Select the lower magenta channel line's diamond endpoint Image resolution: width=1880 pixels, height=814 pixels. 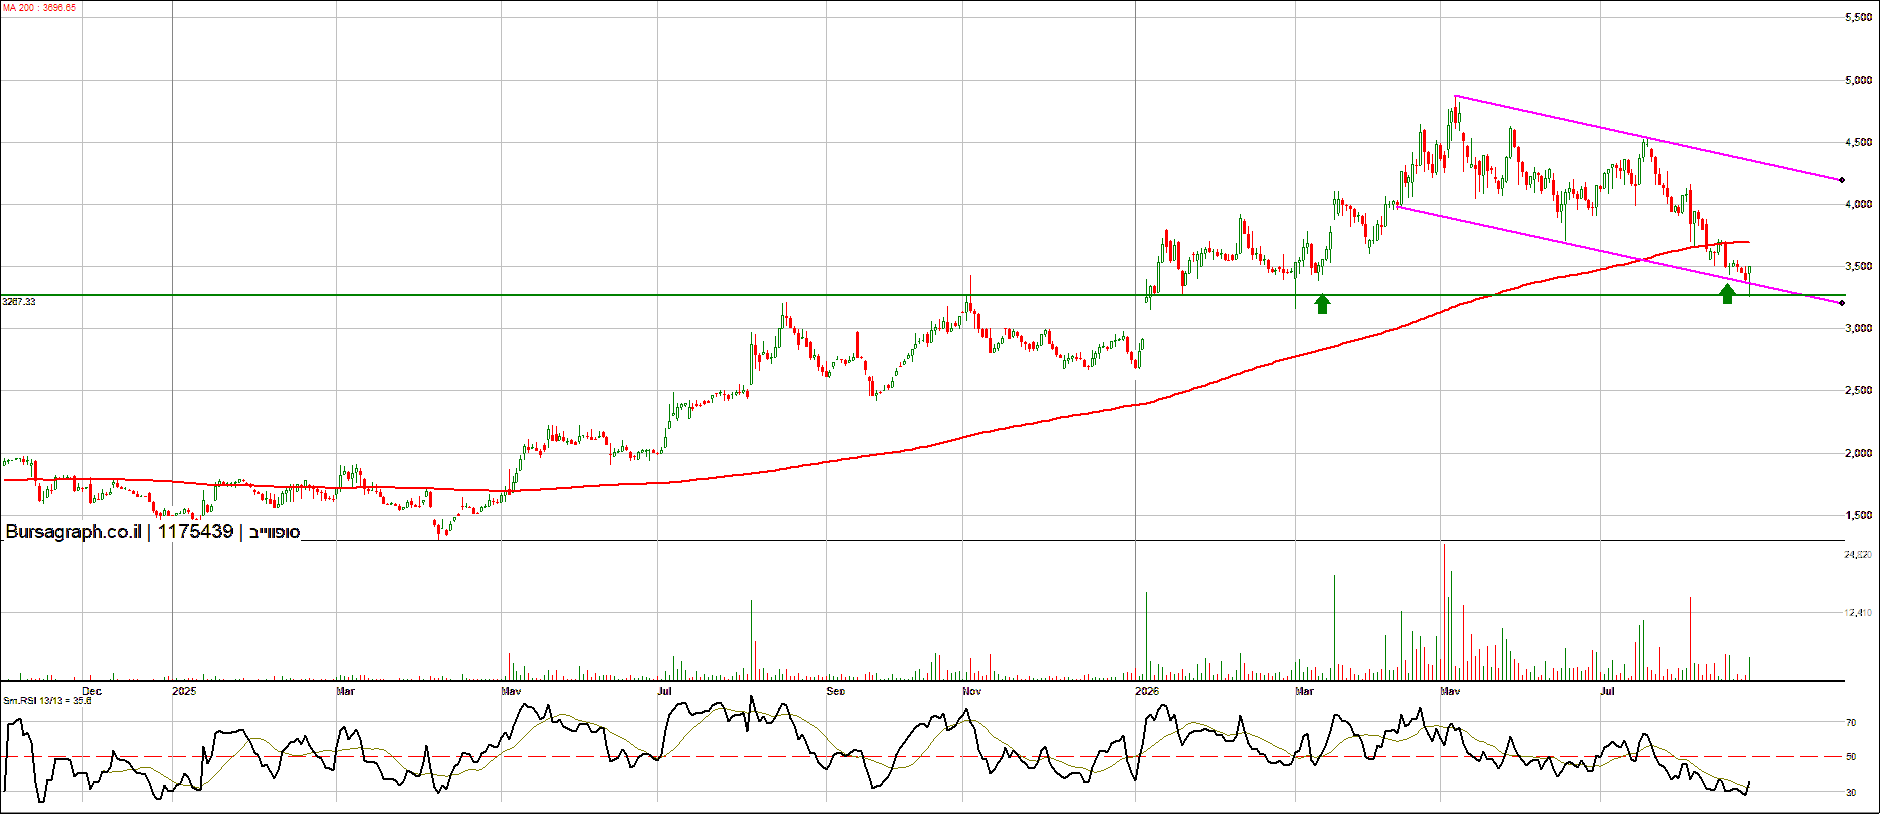[x=1842, y=303]
